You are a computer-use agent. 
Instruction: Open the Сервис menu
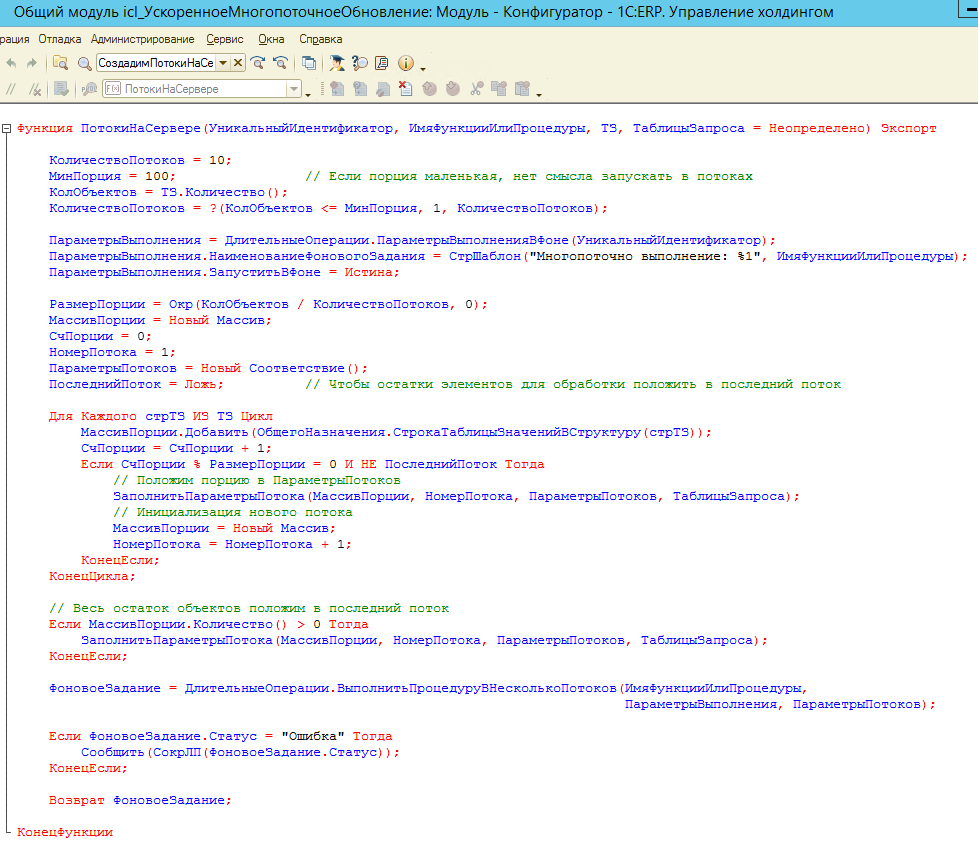tap(225, 39)
